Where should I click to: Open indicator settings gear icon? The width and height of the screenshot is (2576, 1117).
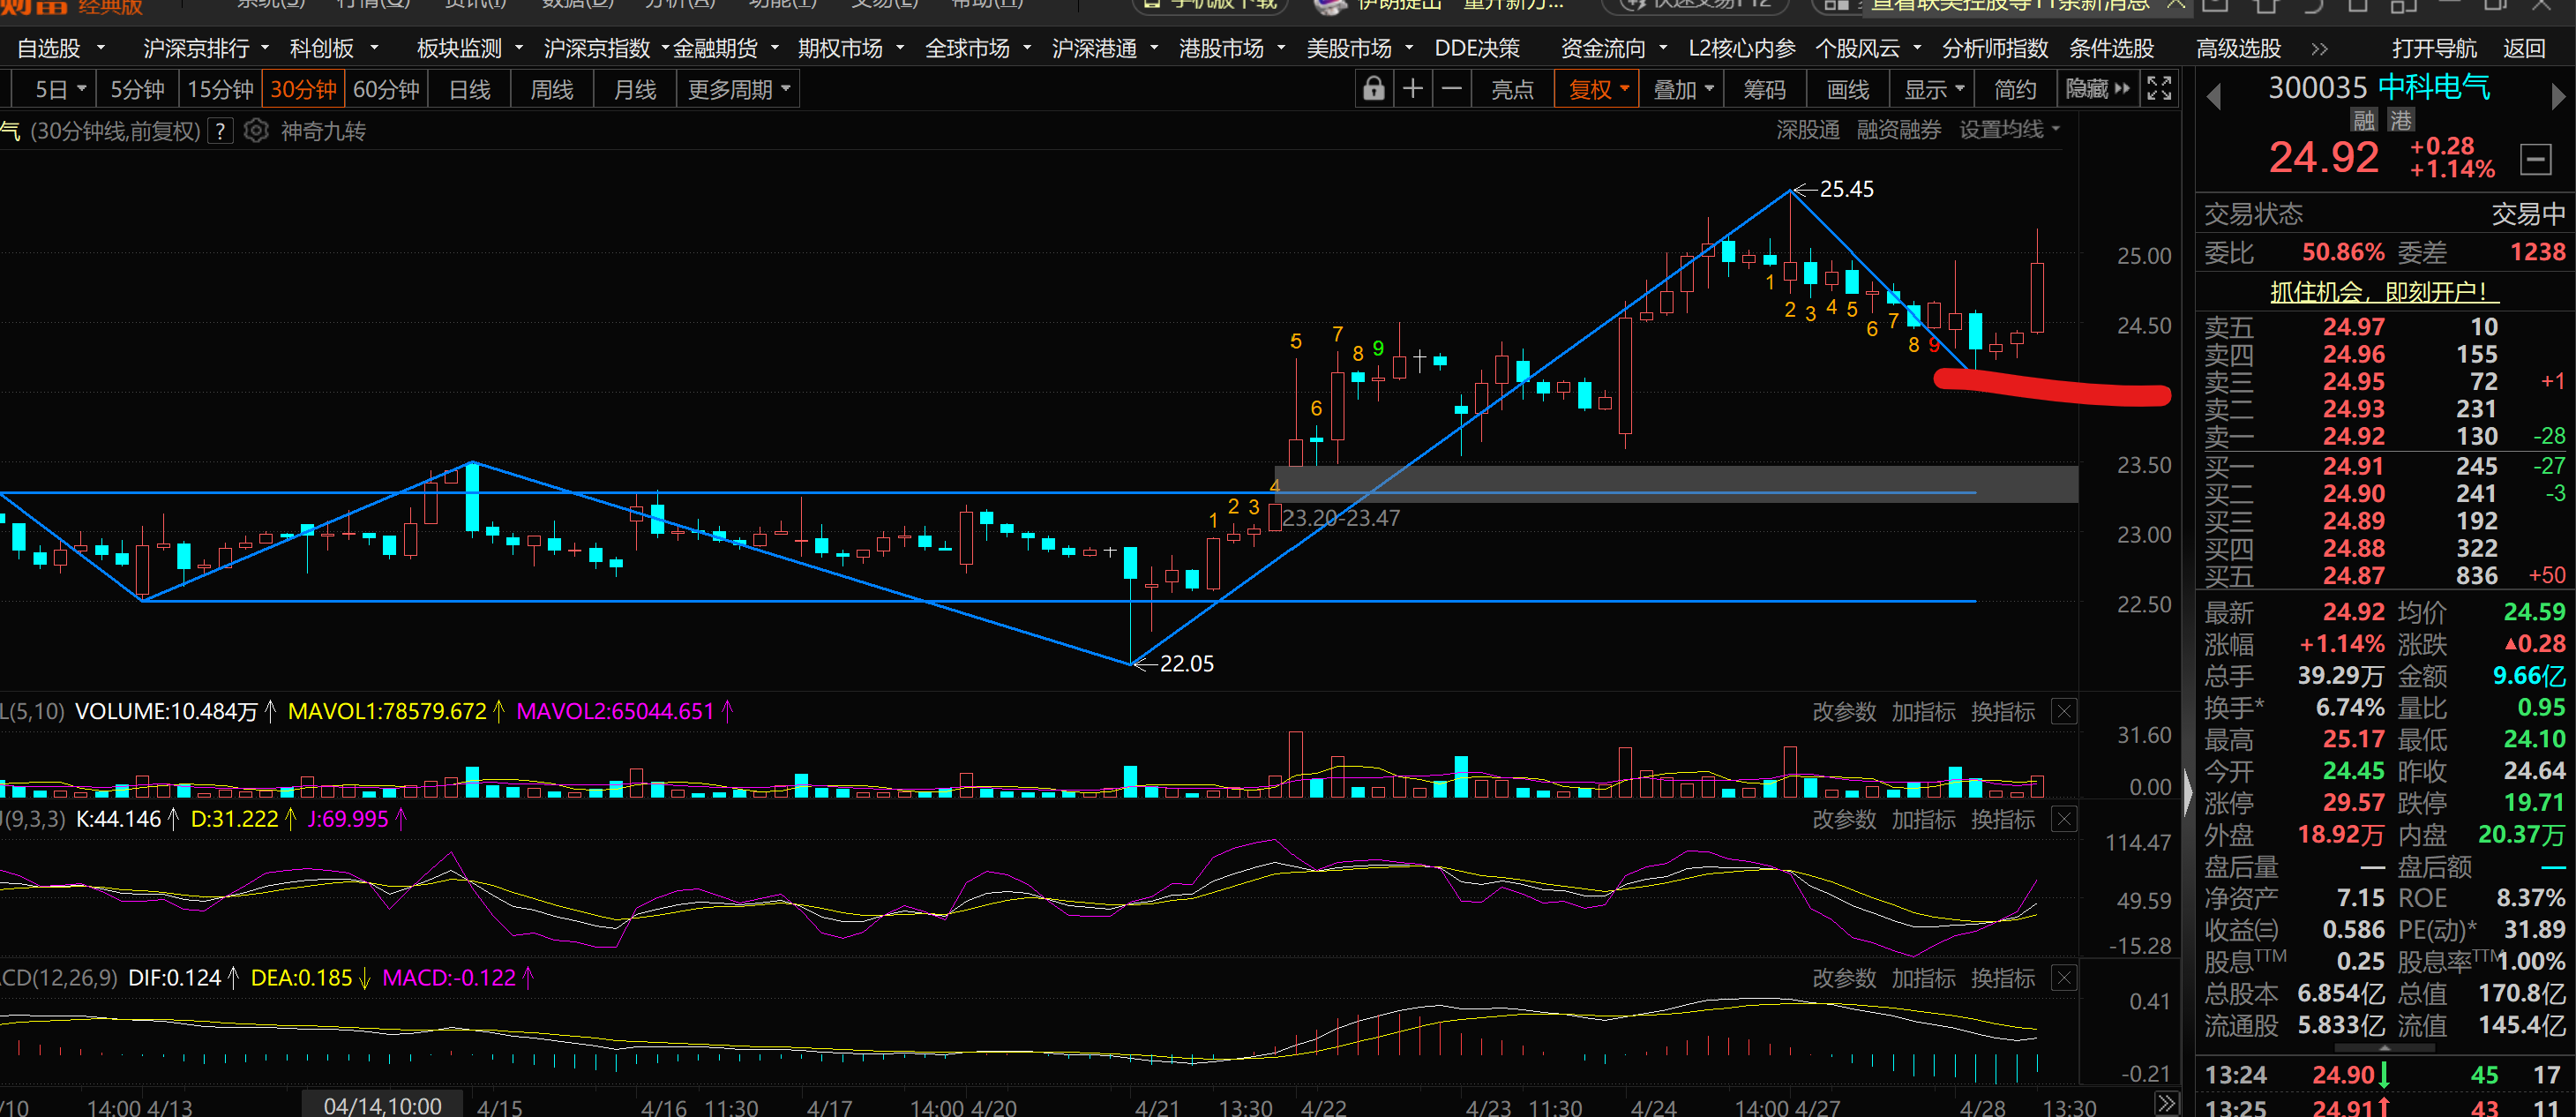point(256,131)
